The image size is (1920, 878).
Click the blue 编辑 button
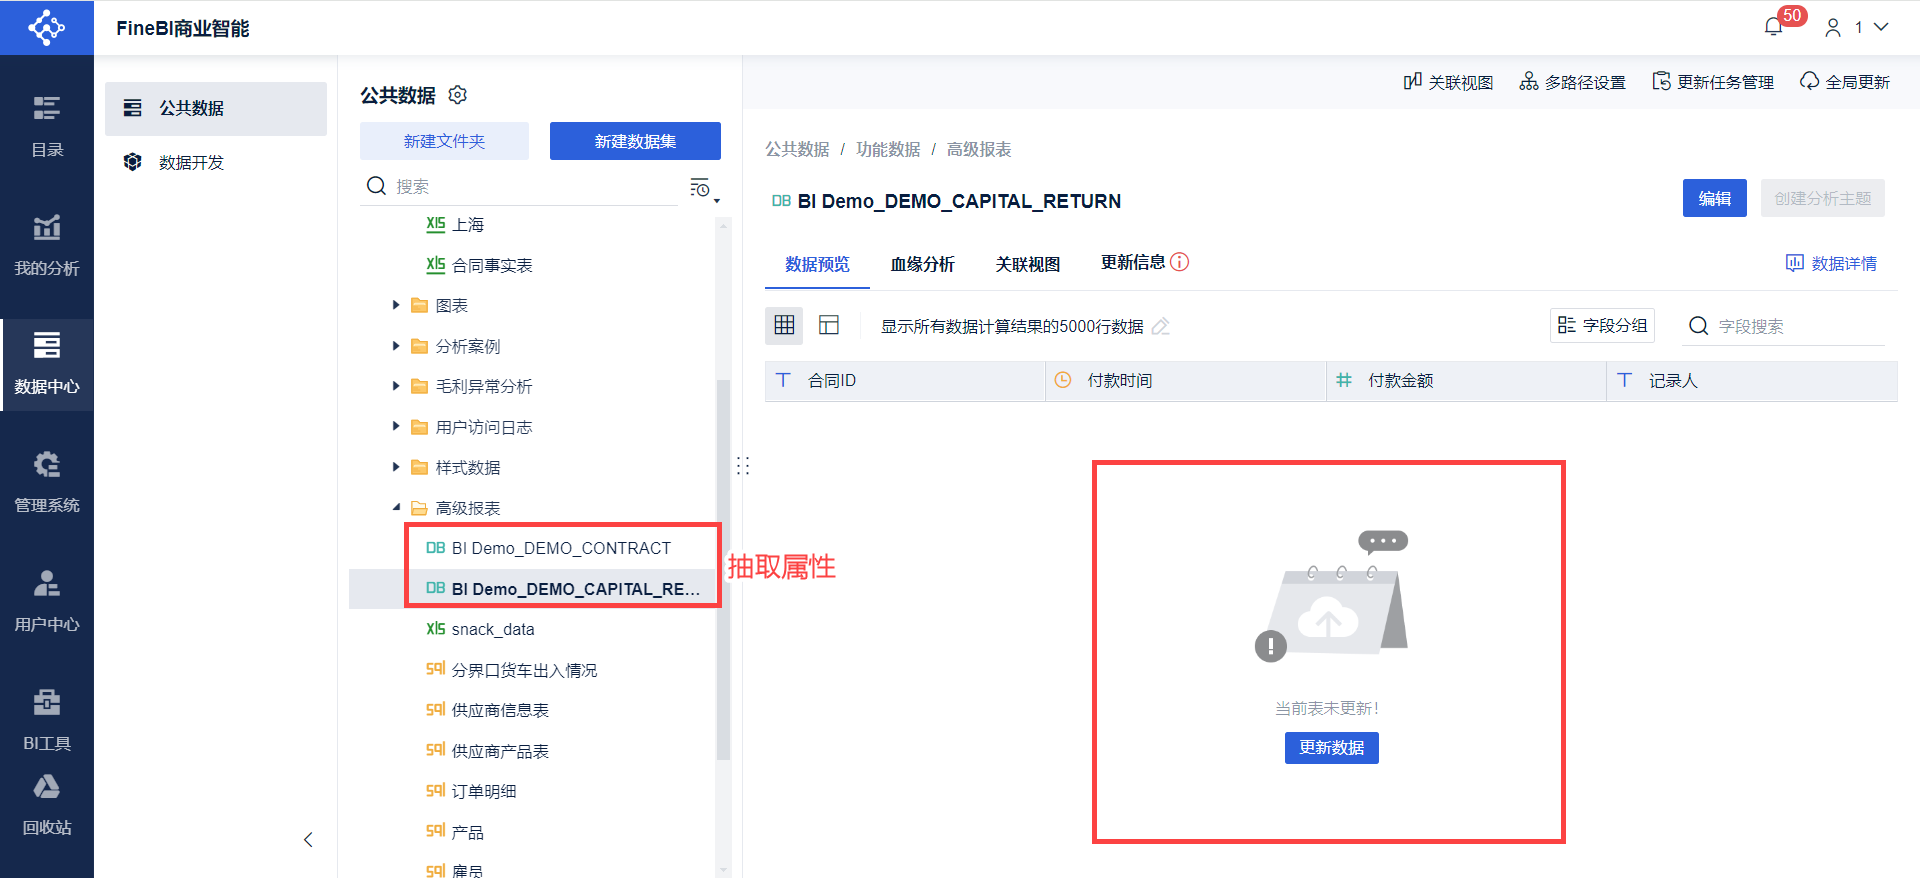[x=1714, y=198]
